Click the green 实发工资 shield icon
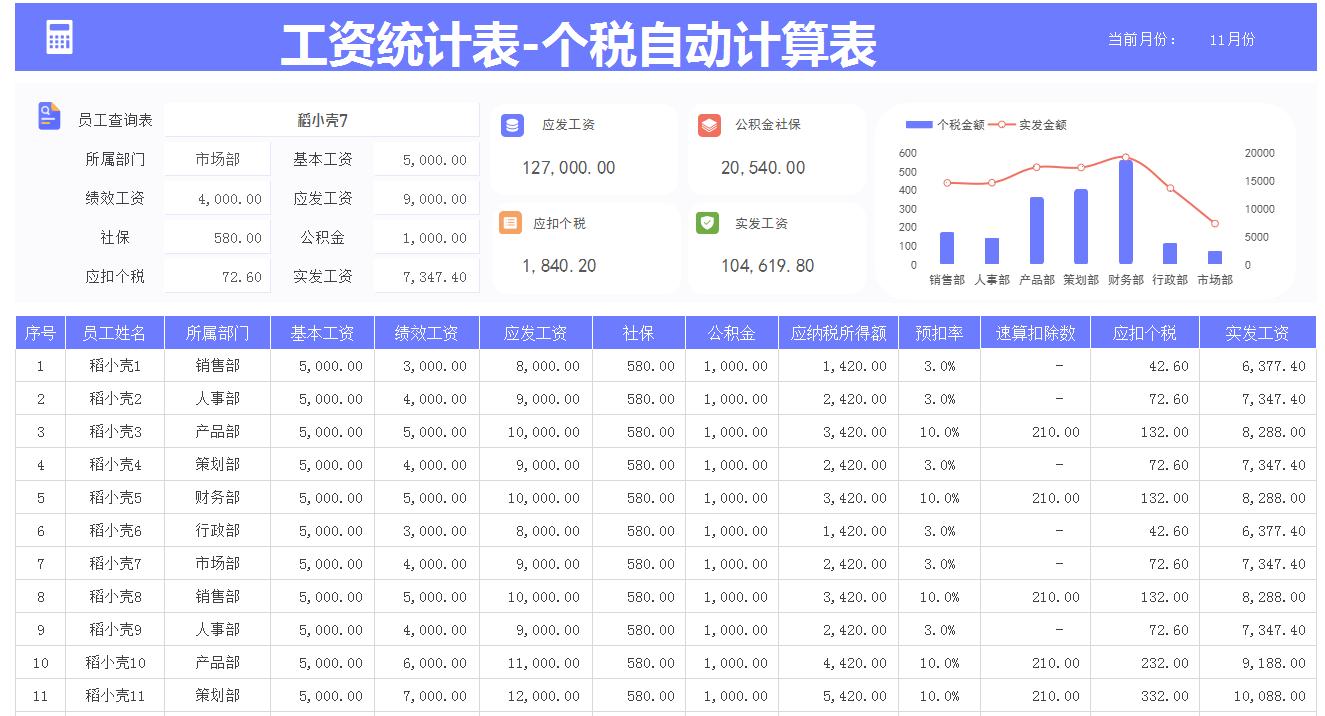This screenshot has width=1325, height=716. pyautogui.click(x=708, y=222)
